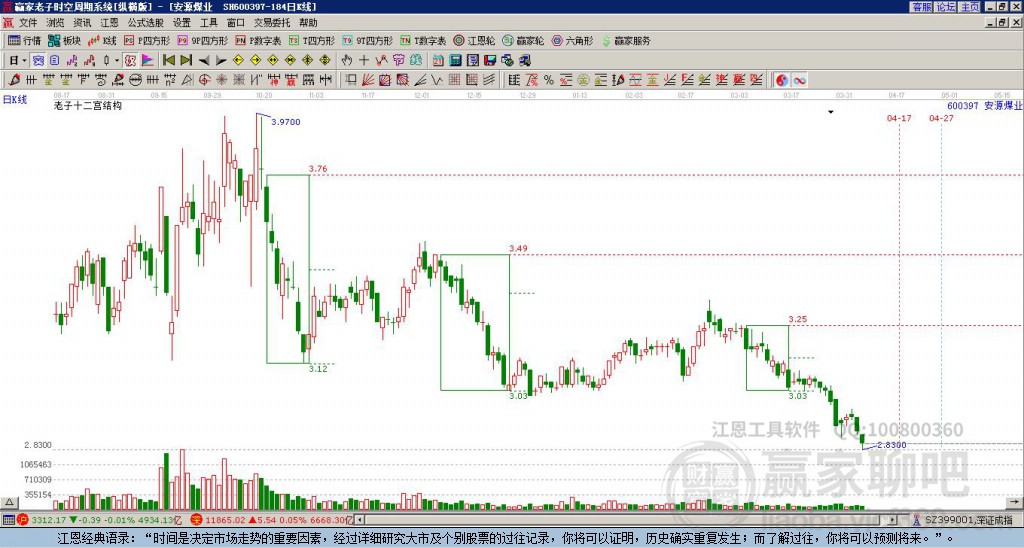The image size is (1024, 548).
Task: Click the black right arrow icon
Action: (221, 60)
